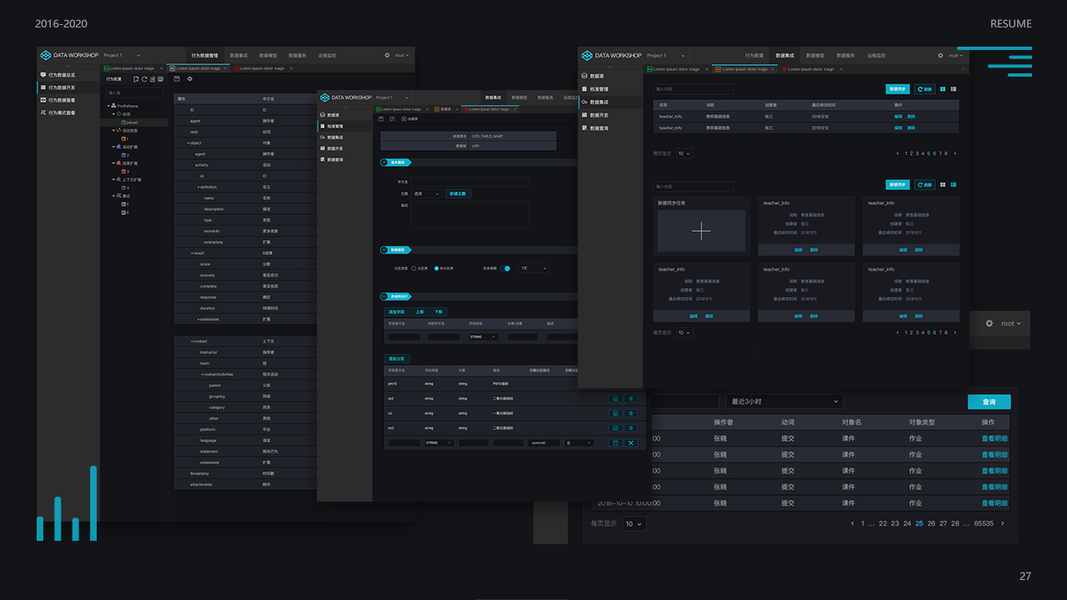Switch to red Lorem ipsum tab in behavior window
The image size is (1067, 600).
pyautogui.click(x=259, y=69)
